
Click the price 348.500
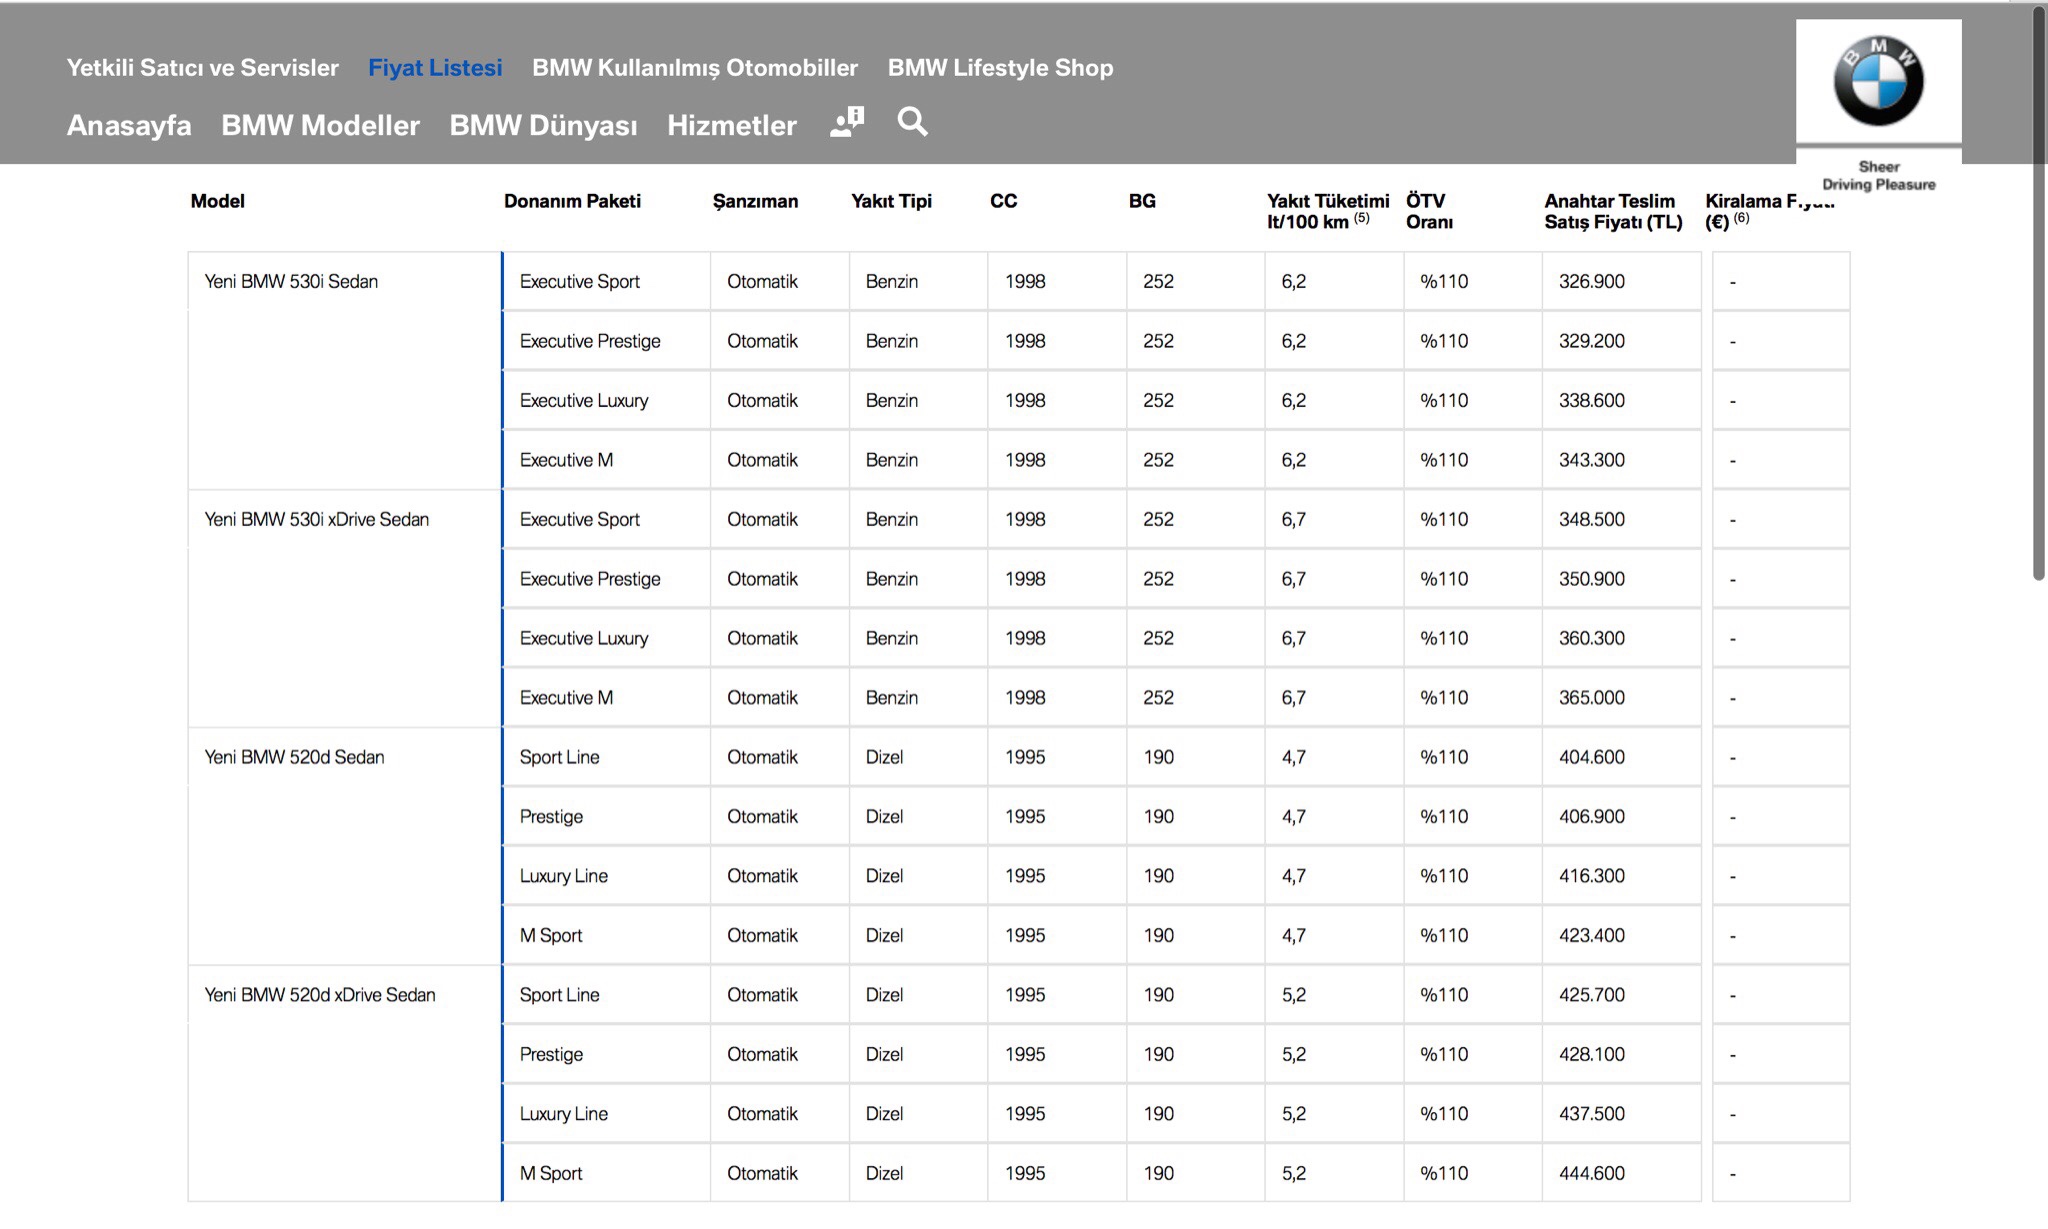pos(1591,520)
